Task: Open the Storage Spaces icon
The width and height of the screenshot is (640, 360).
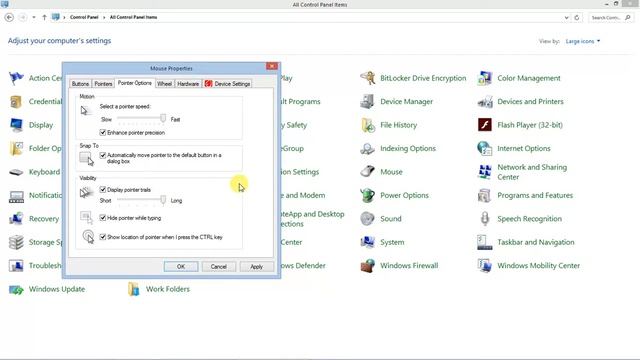Action: point(16,242)
